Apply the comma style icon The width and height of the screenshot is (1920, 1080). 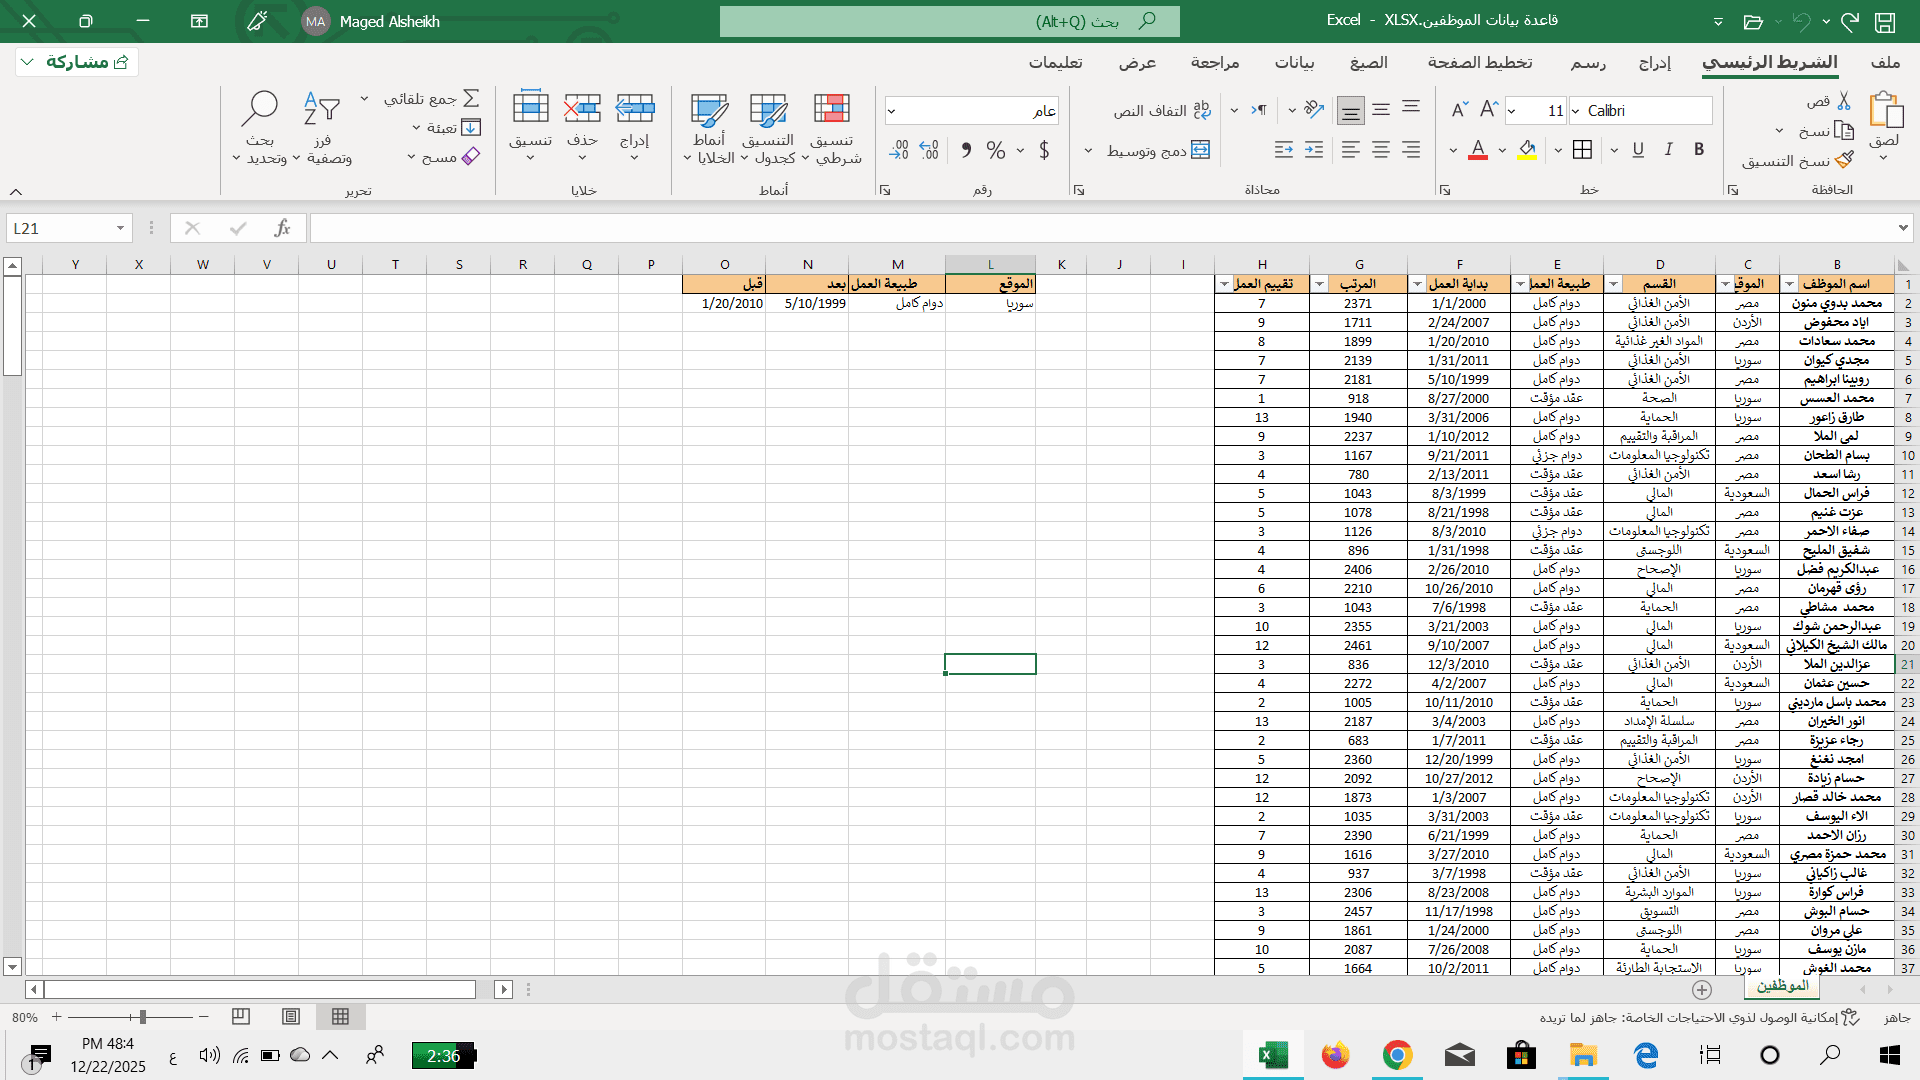966,150
